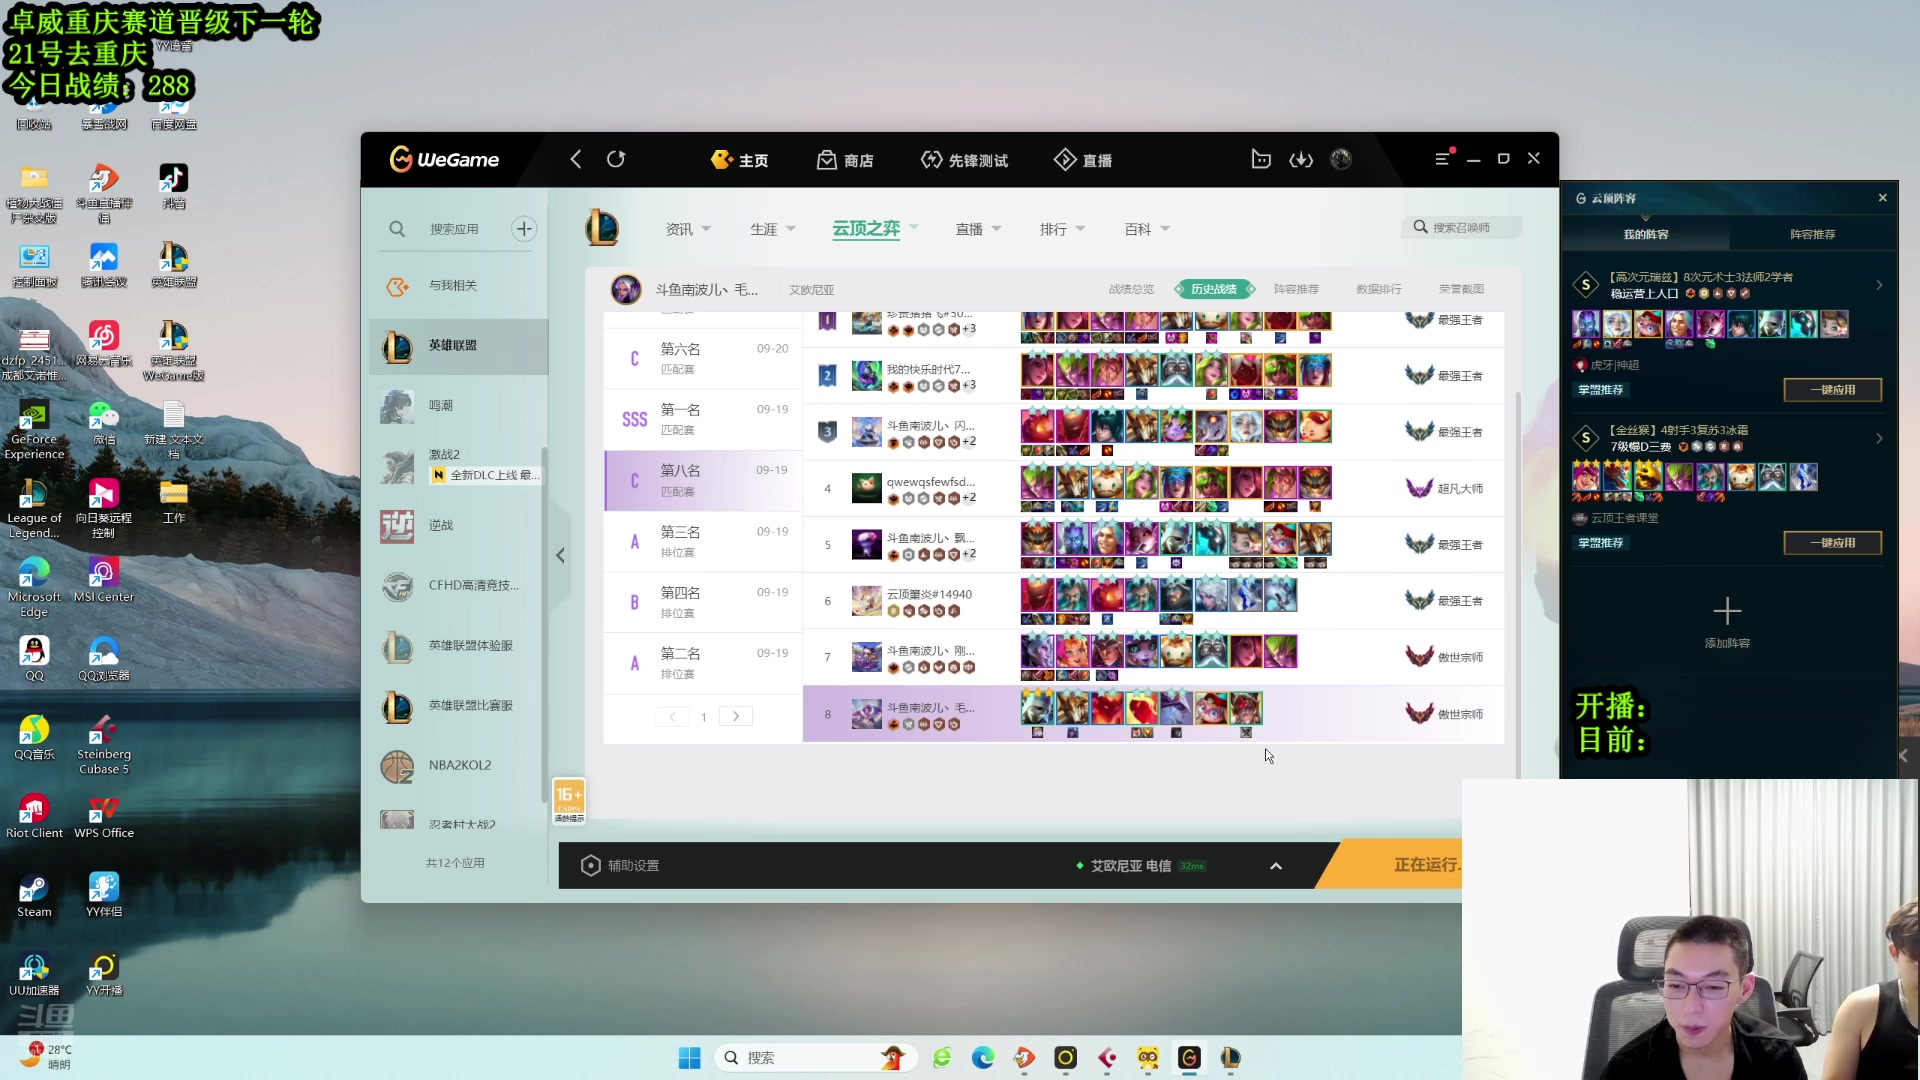Select the 第六名 match on 09-20
Viewport: 1920px width, 1080px height.
point(703,358)
